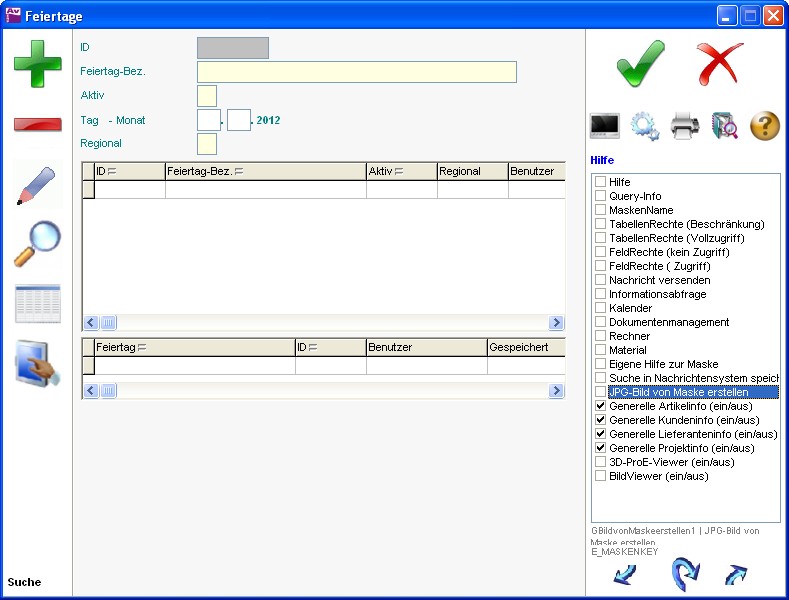Toggle the Aktiv checkbox field
Image resolution: width=789 pixels, height=600 pixels.
click(x=207, y=96)
